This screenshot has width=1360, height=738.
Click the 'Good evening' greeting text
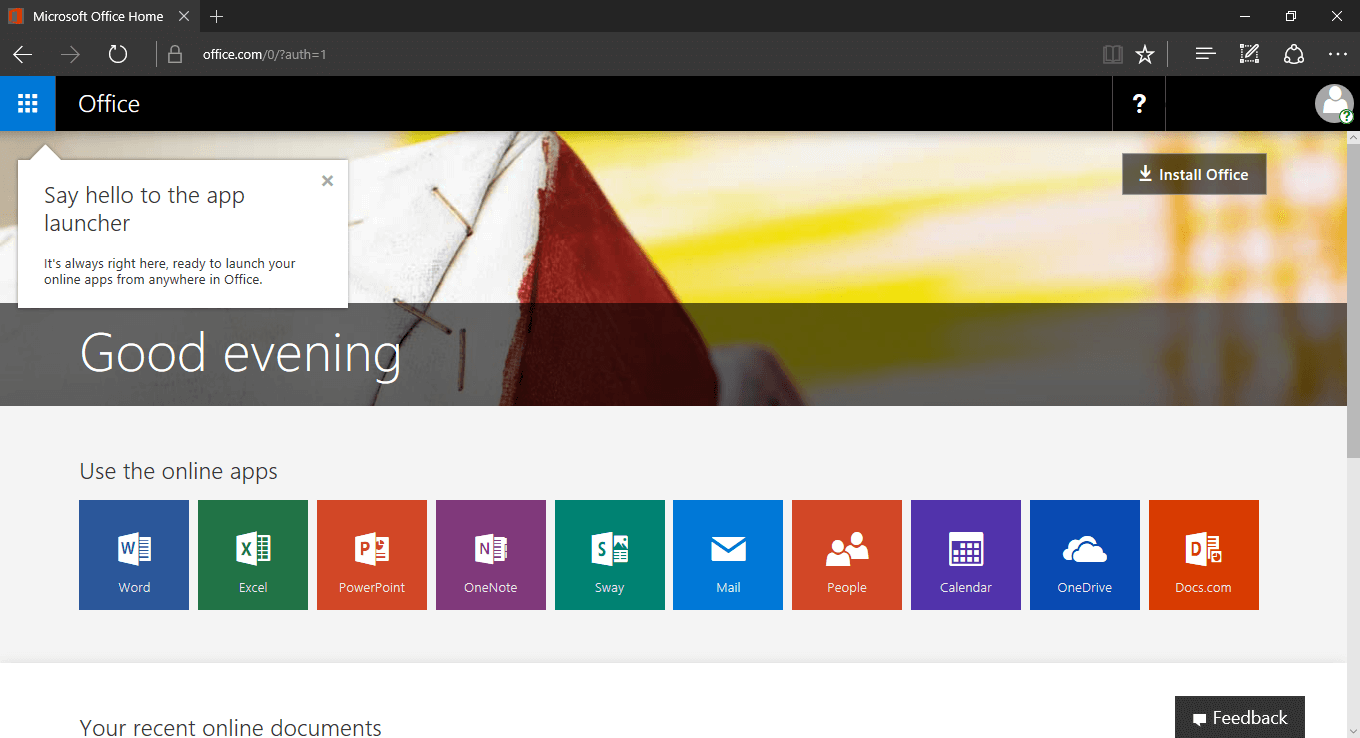pos(240,354)
